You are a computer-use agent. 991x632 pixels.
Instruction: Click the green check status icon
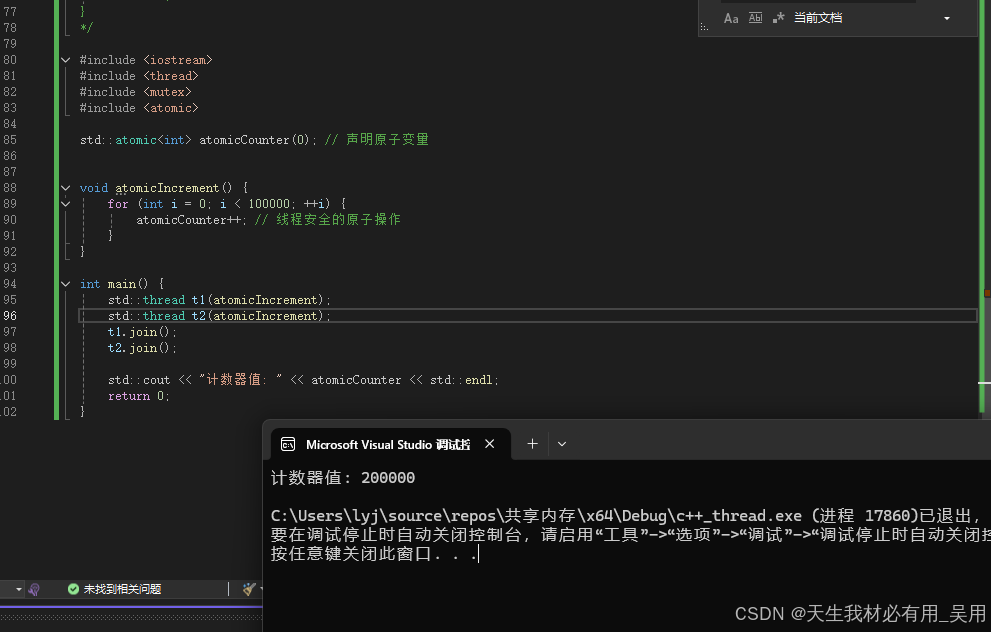click(73, 589)
